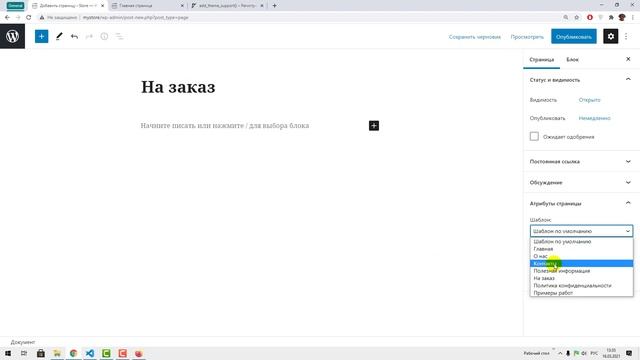The height and width of the screenshot is (360, 640).
Task: Save the page as draft
Action: coord(475,37)
